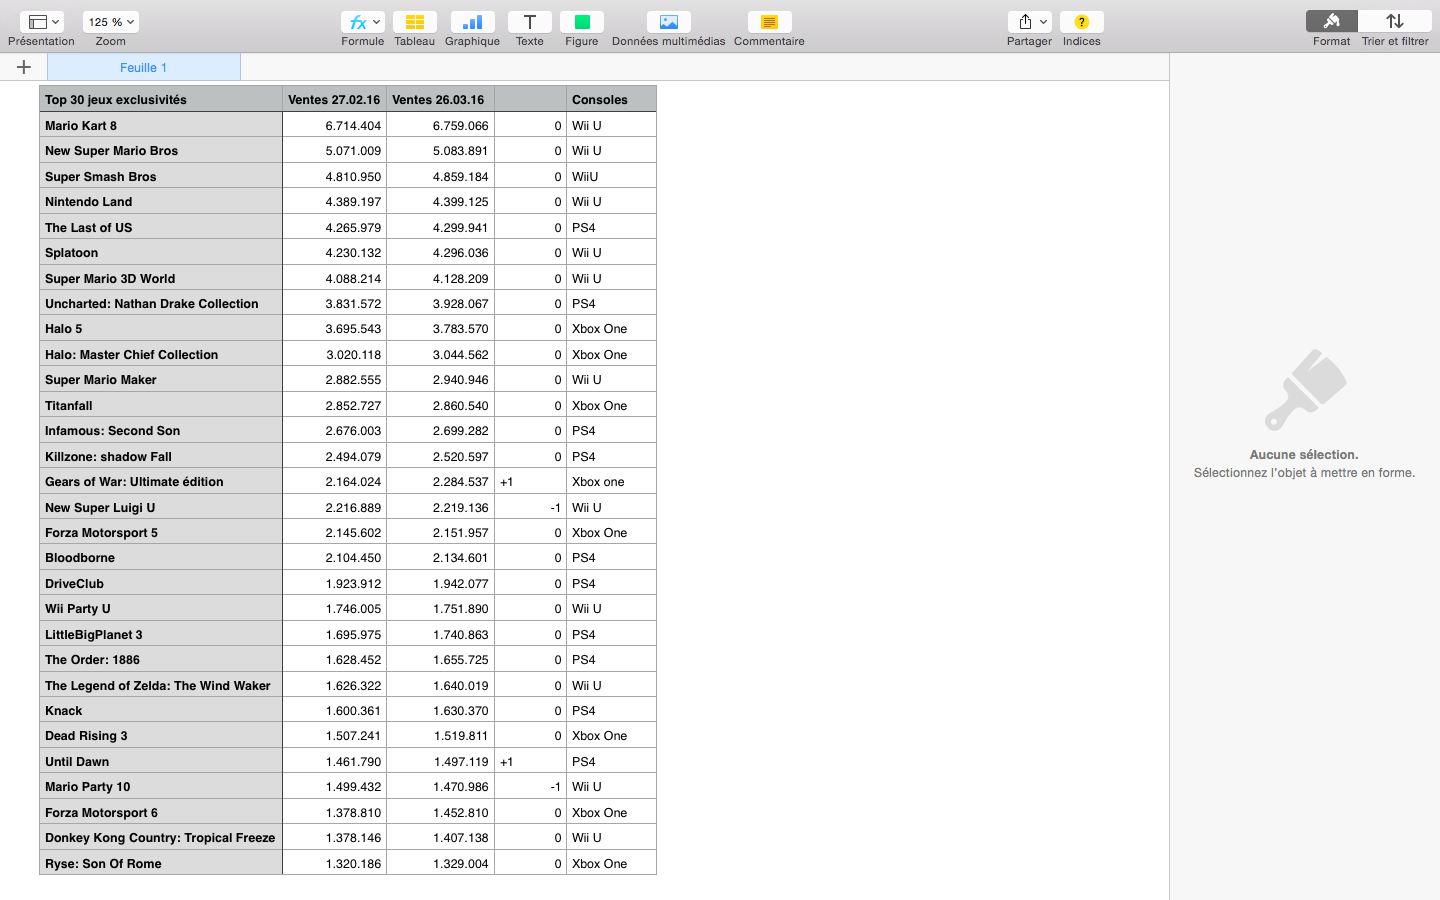Select the Feuille 1 sheet tab
1440x900 pixels.
(144, 67)
